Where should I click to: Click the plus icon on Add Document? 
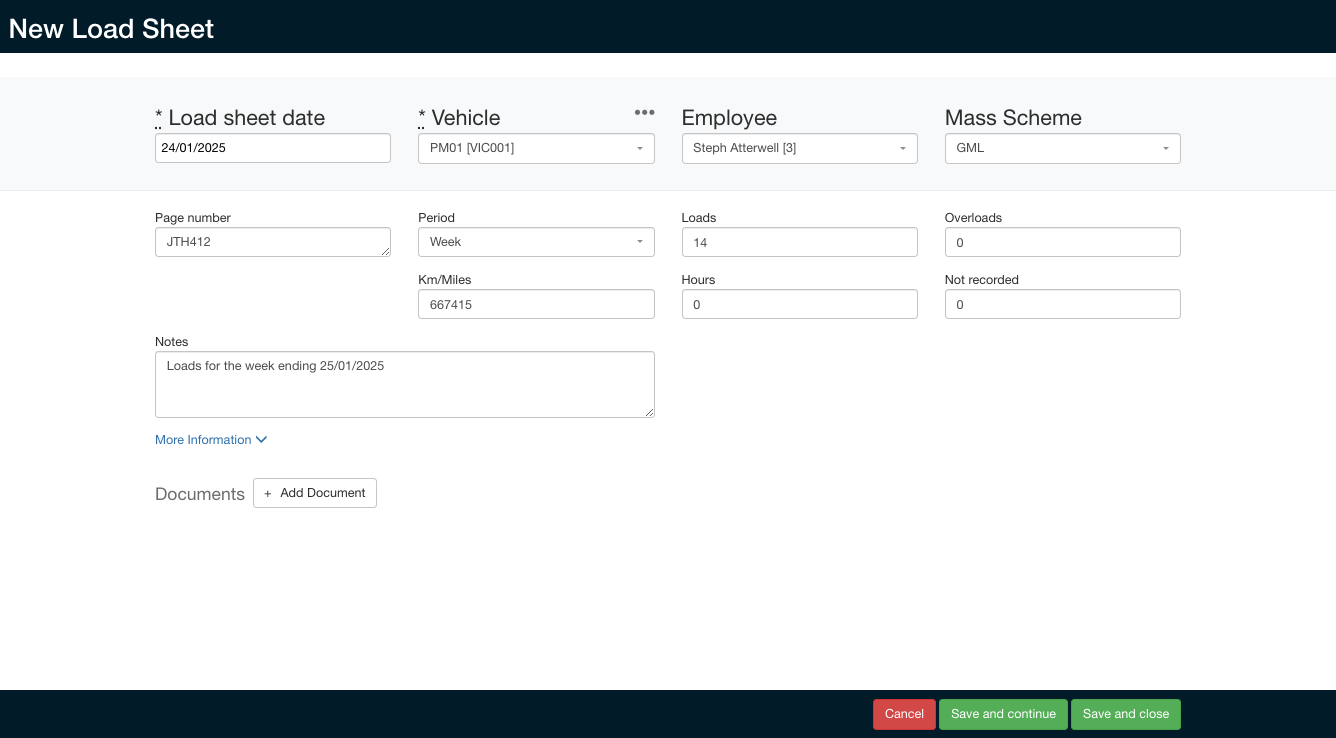pos(267,493)
